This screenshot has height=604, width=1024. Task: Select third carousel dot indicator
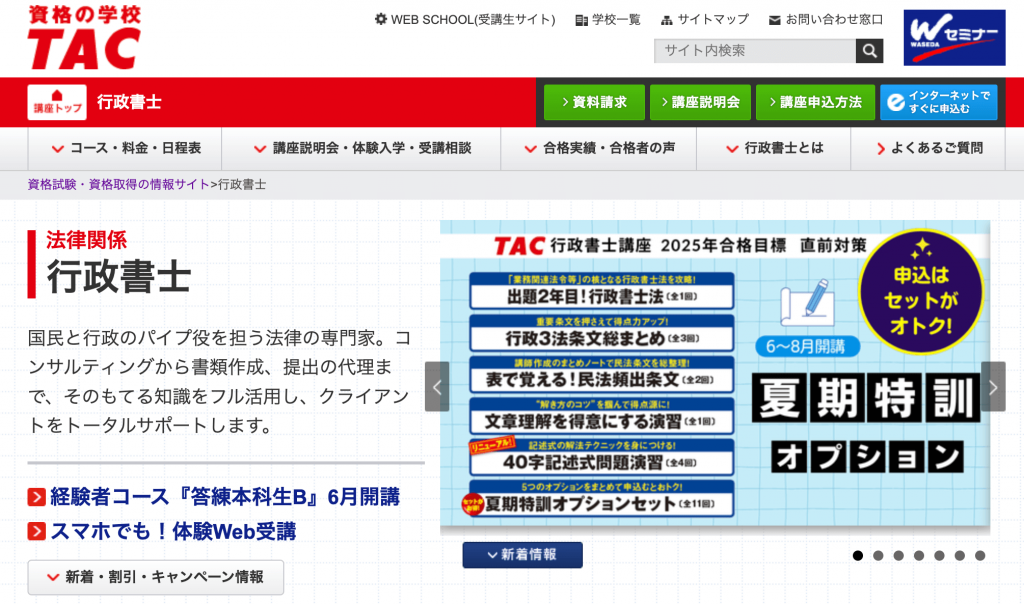click(899, 556)
